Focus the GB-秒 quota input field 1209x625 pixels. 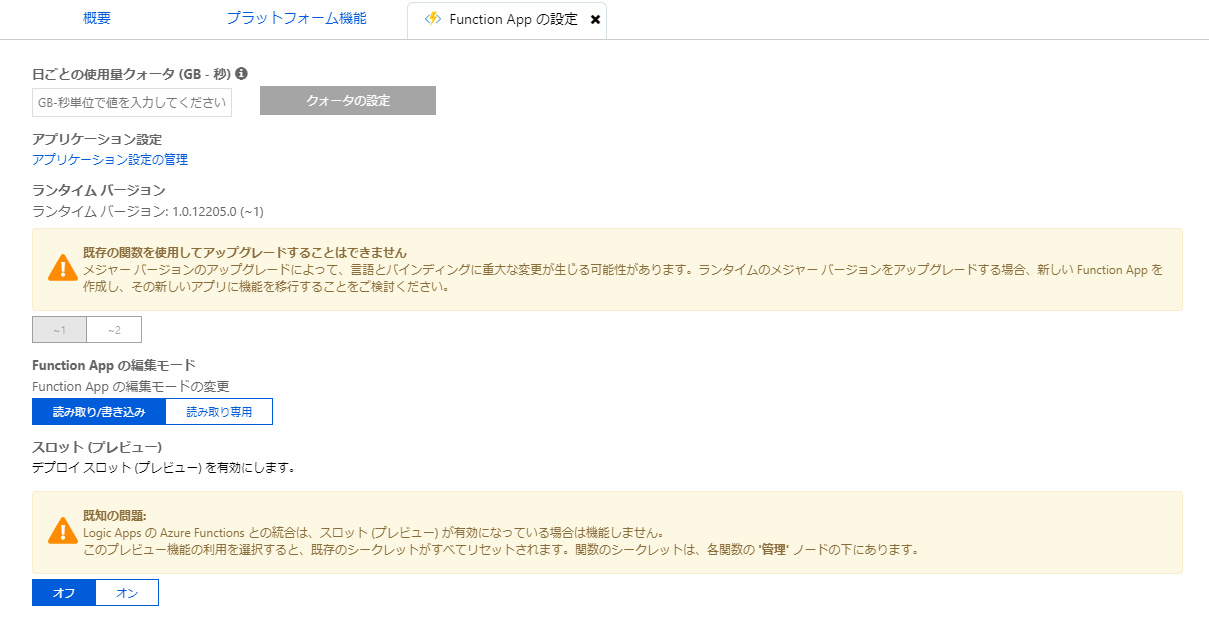point(132,102)
